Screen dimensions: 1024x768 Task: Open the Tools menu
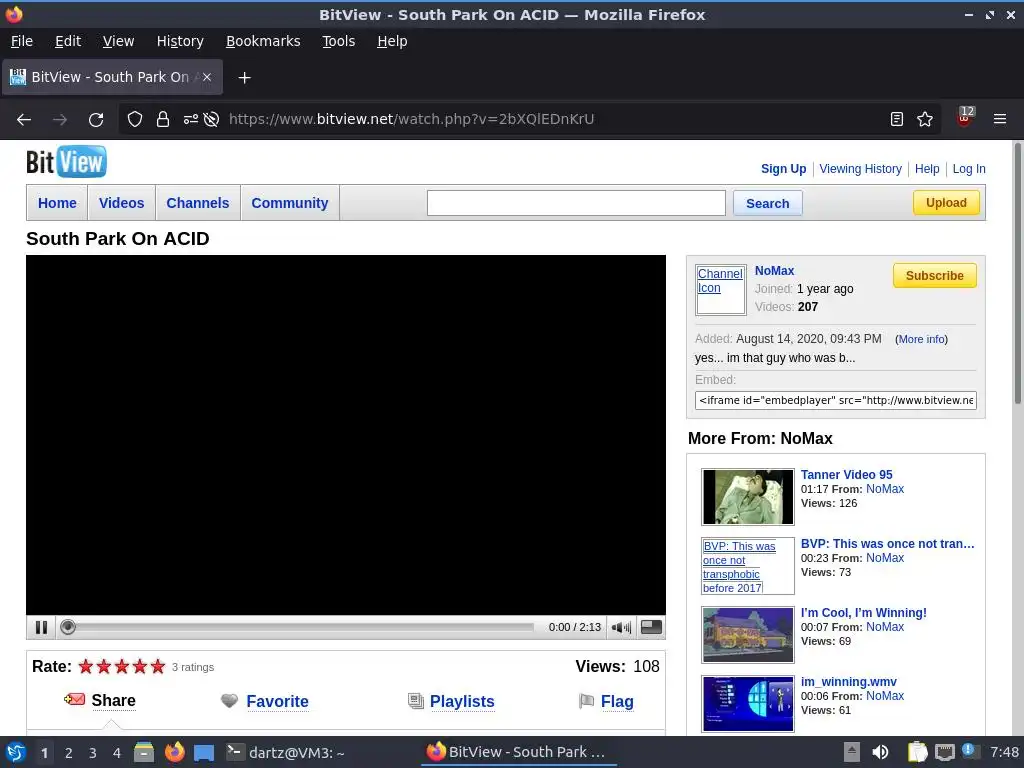click(338, 41)
